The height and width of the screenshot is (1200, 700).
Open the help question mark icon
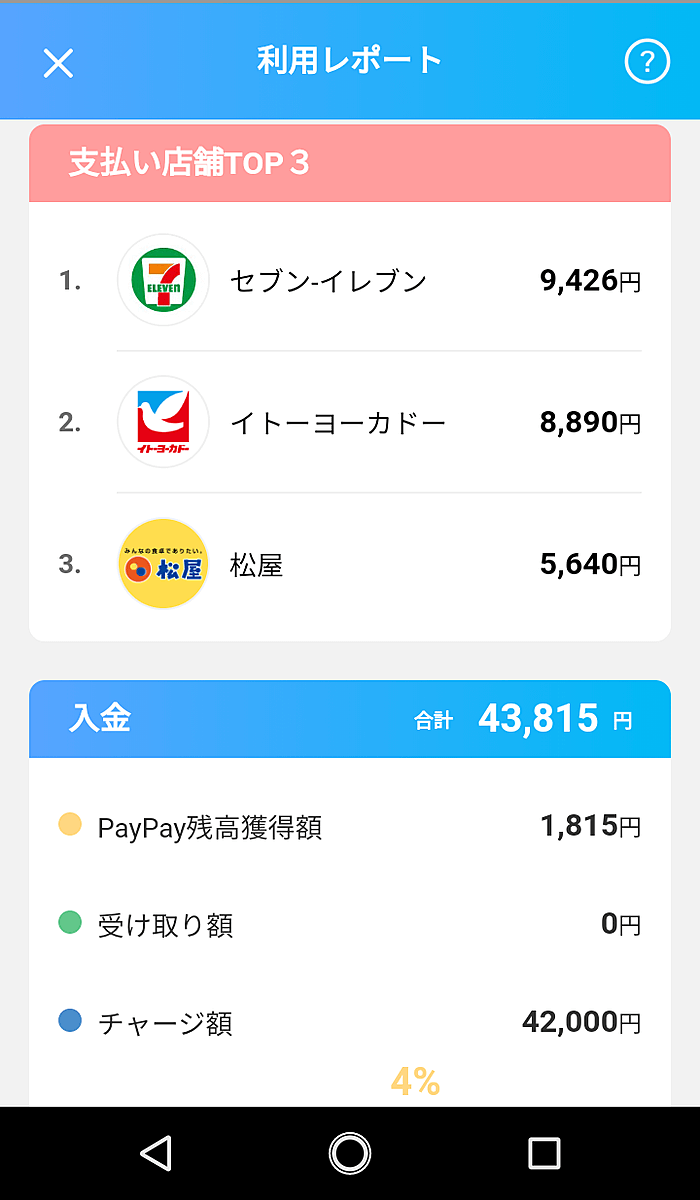(647, 62)
